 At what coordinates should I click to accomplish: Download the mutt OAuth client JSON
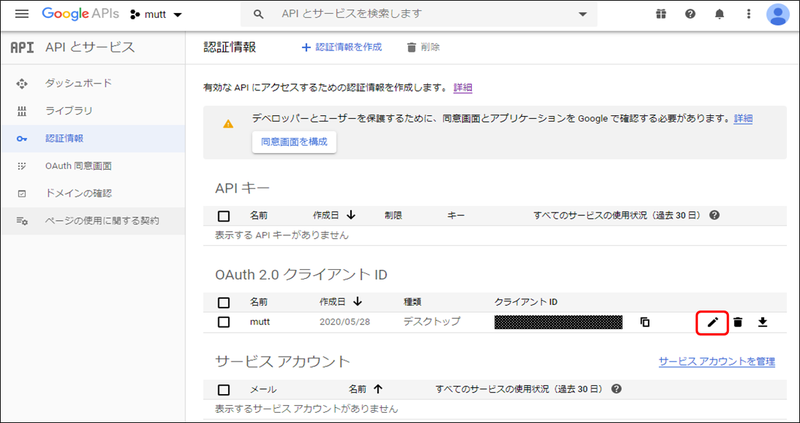point(762,322)
